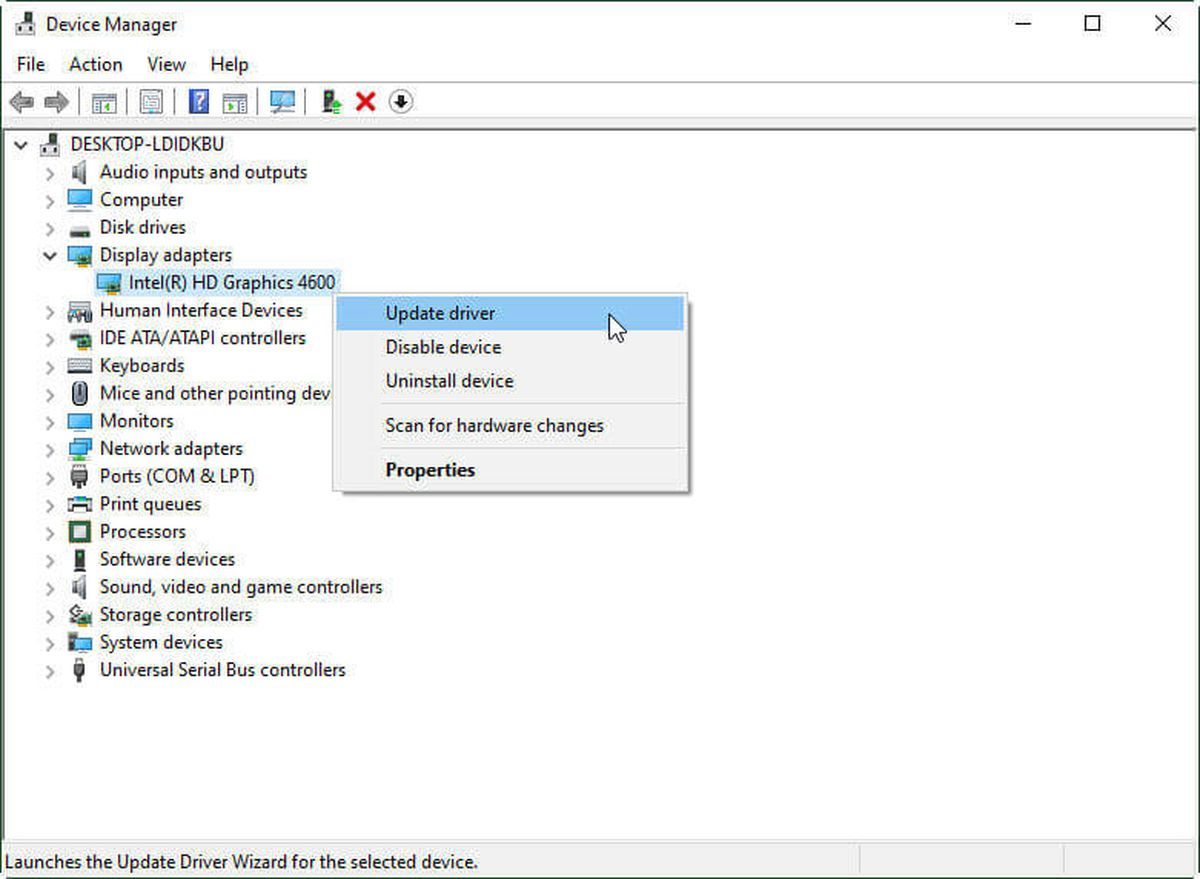This screenshot has height=879, width=1200.
Task: Click the Show/Hide Action Pane toolbar icon
Action: [x=235, y=102]
